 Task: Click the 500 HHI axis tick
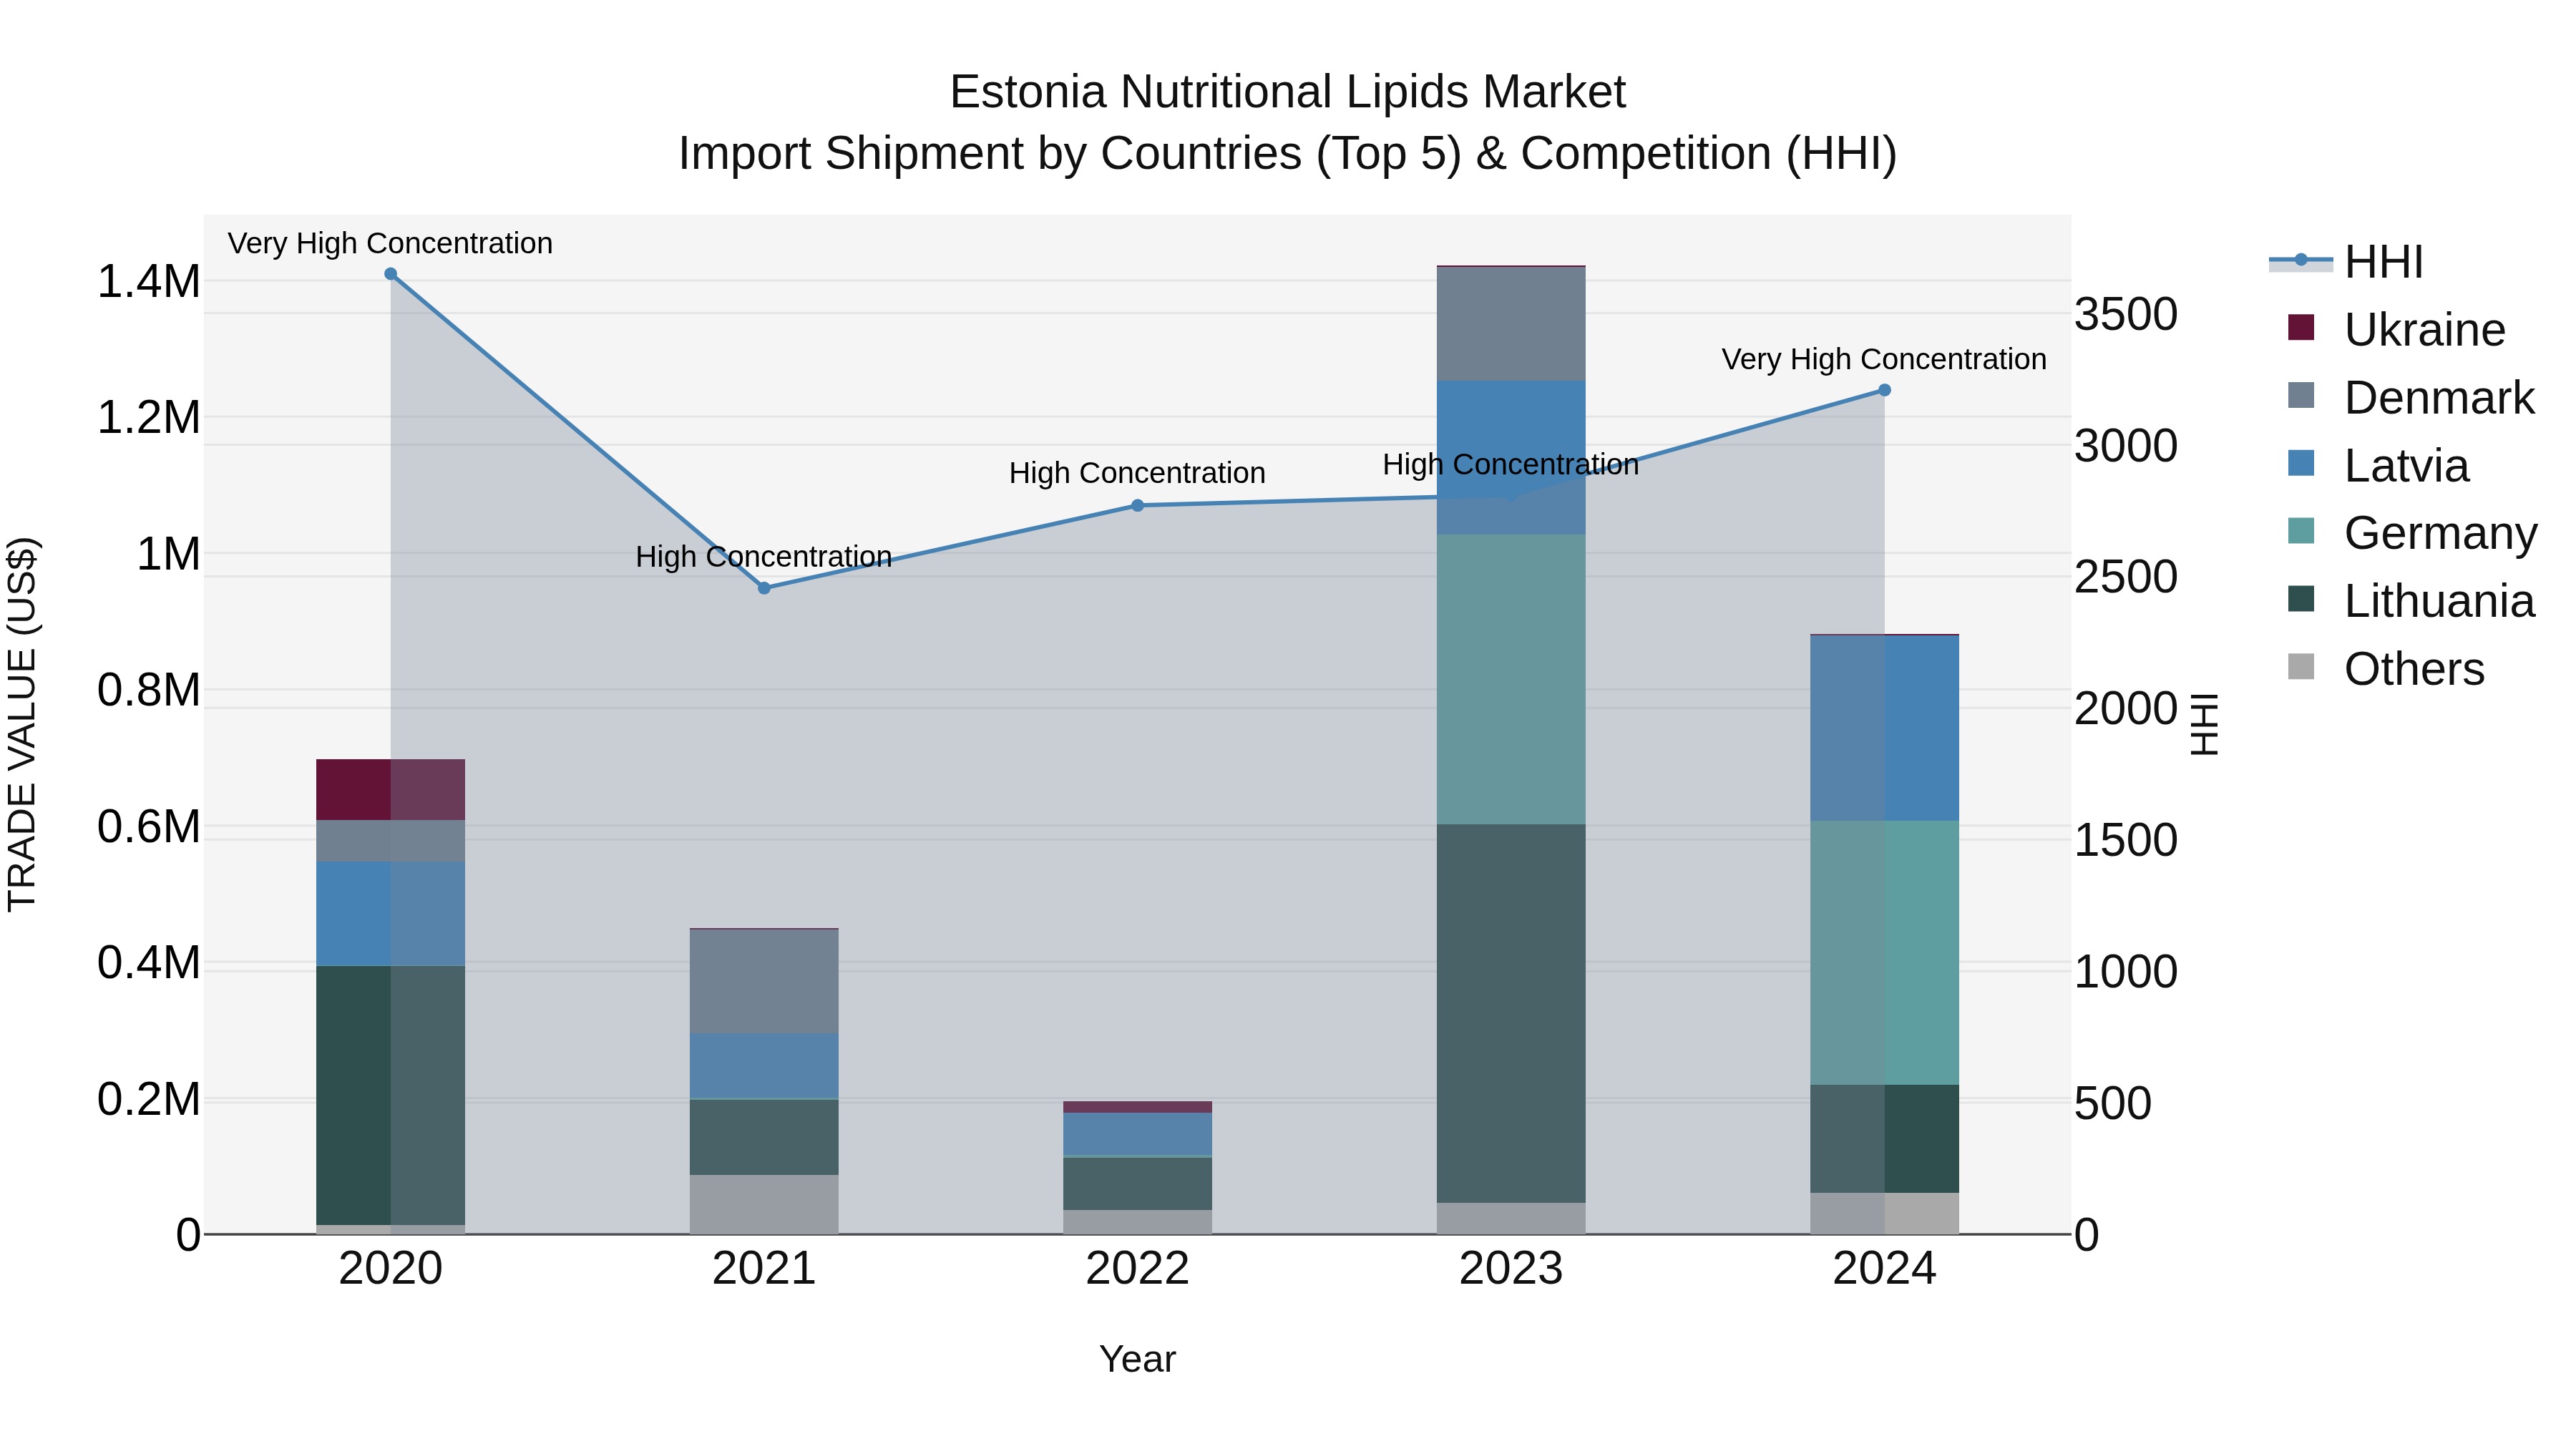[x=2113, y=1104]
